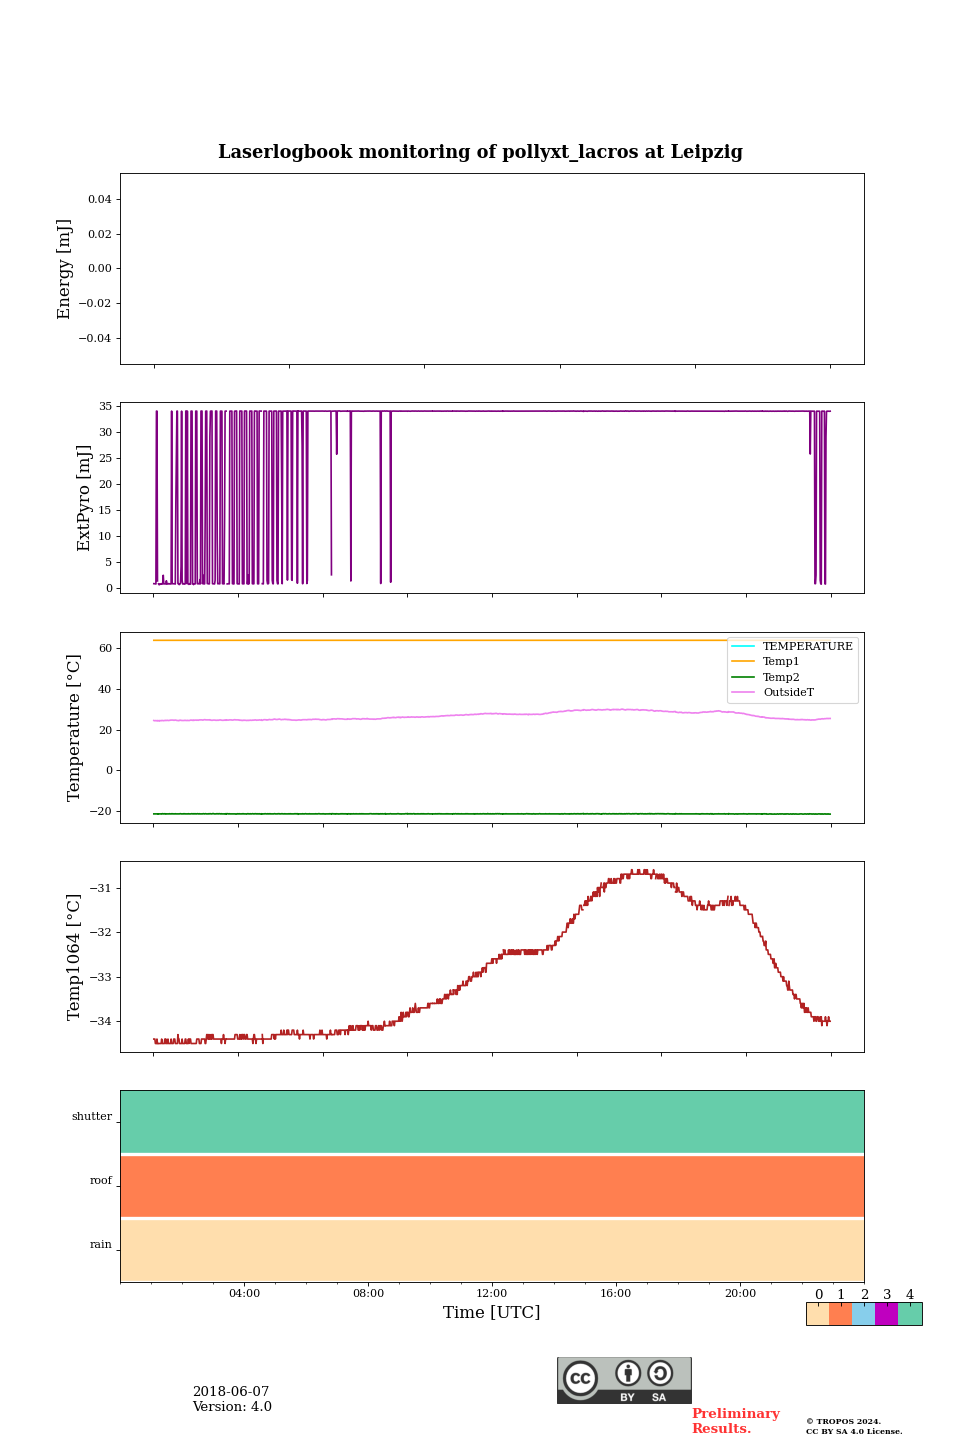Click the −0.04 tick on Energy axis
This screenshot has height=1440, width=960.
95,338
